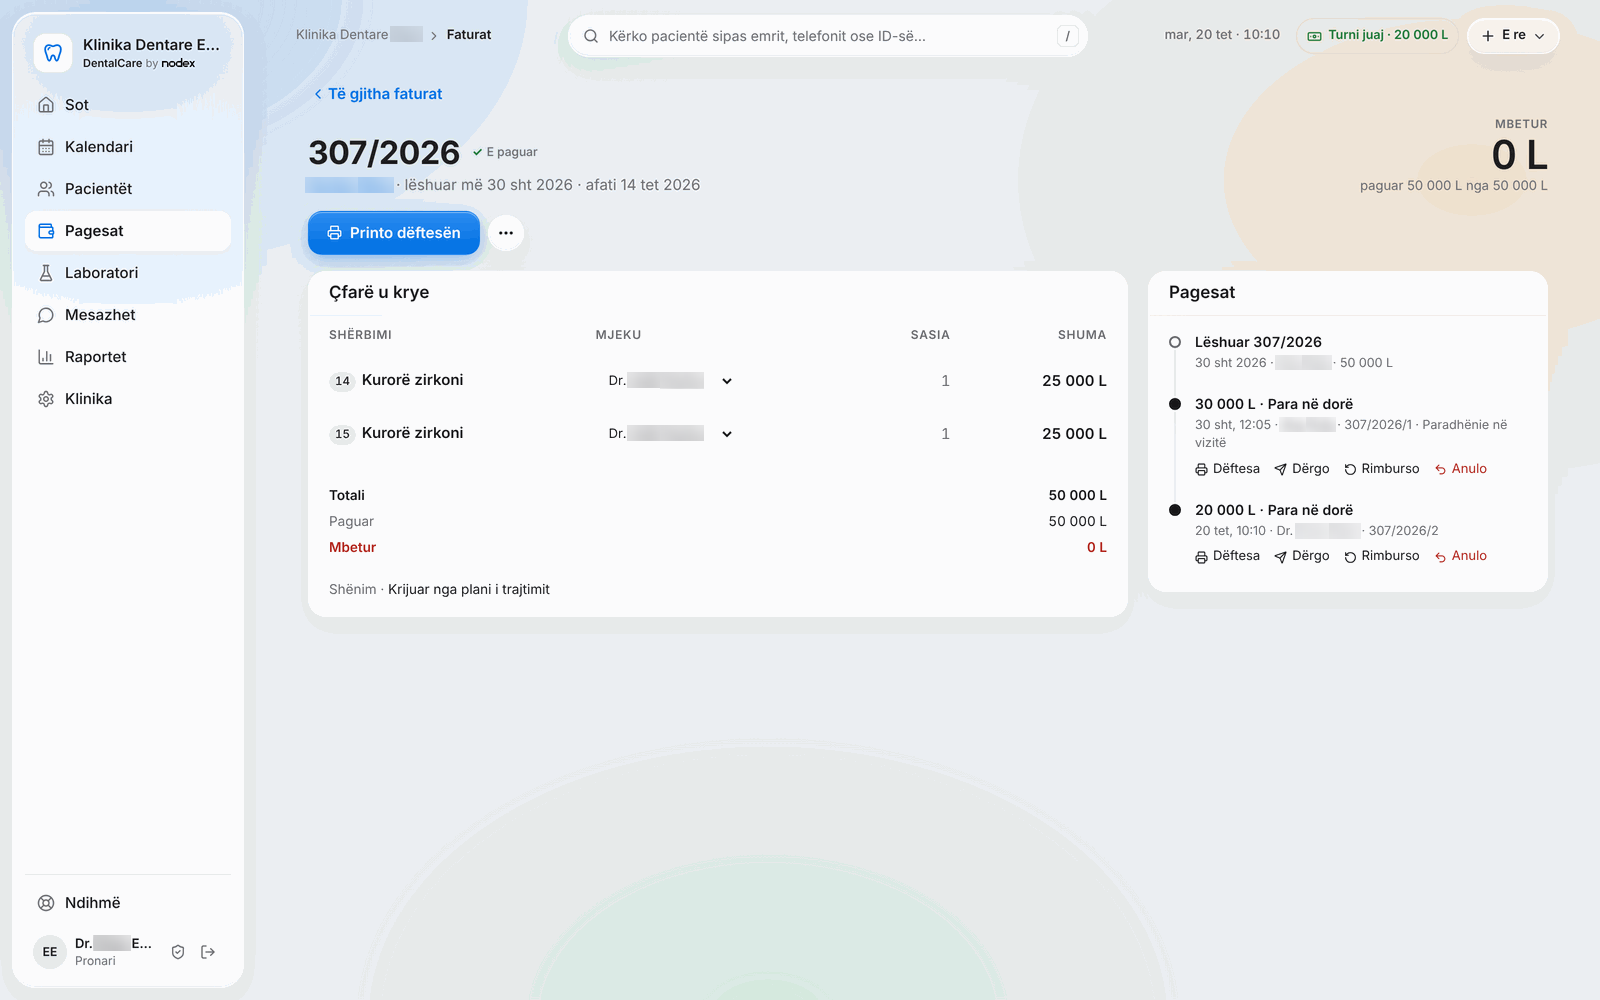The width and height of the screenshot is (1600, 1000).
Task: Select Pagesat sidebar item
Action: [x=128, y=231]
